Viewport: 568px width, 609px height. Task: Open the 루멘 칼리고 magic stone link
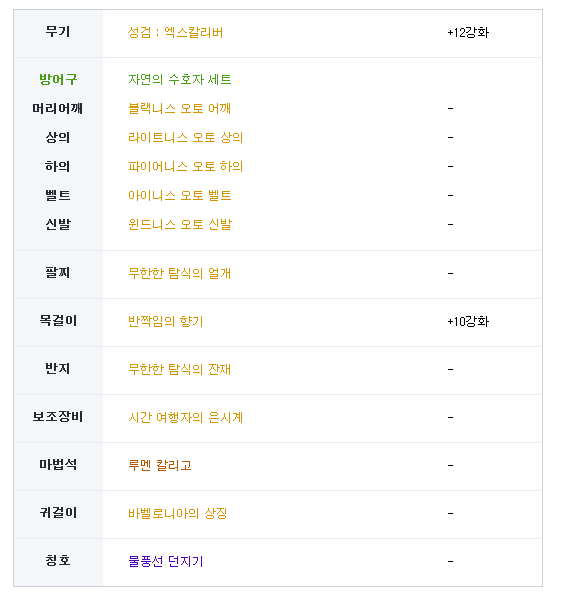click(160, 465)
